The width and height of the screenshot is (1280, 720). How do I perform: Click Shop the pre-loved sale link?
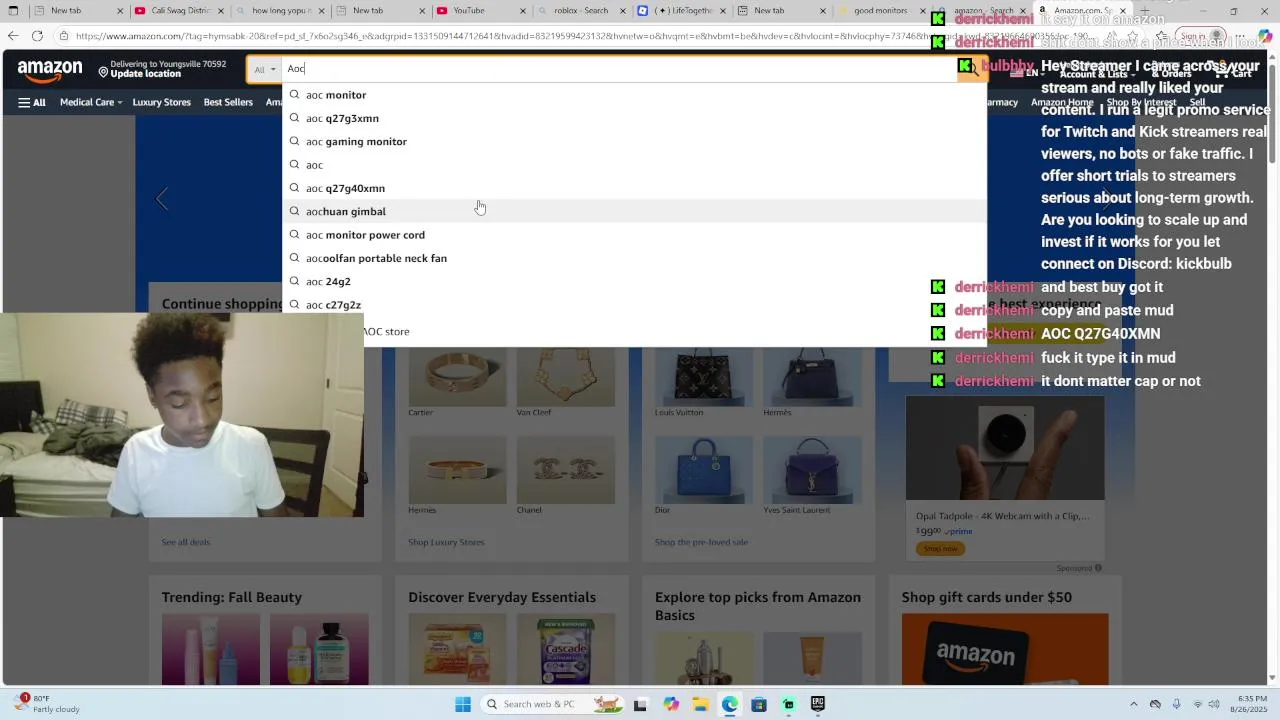tap(701, 542)
